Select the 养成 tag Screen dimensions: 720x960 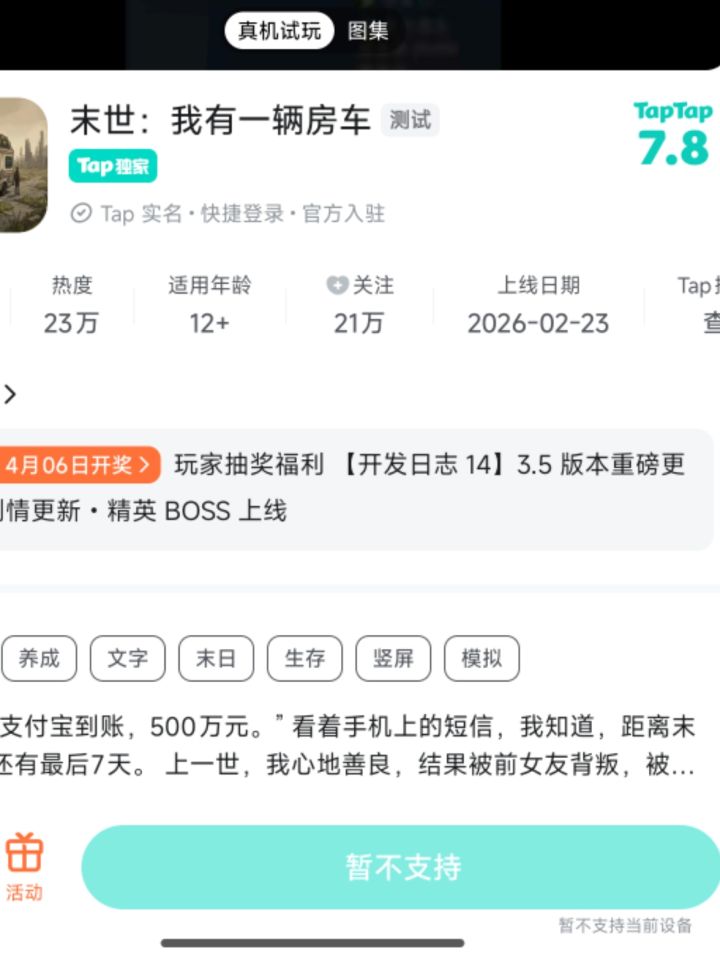(39, 659)
